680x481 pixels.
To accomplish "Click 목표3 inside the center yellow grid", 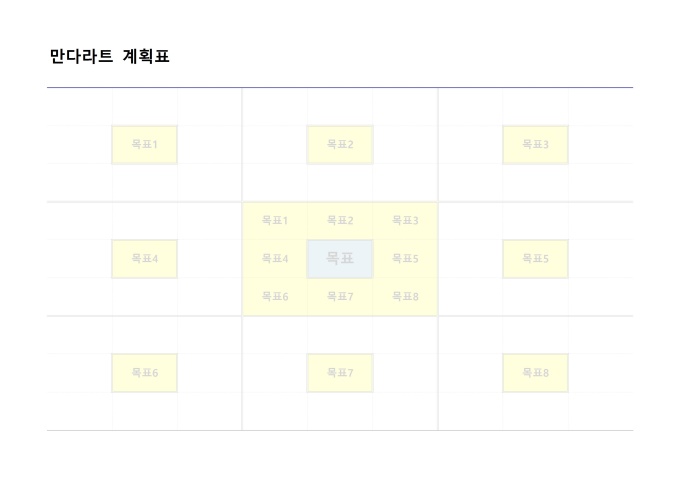I will 405,221.
